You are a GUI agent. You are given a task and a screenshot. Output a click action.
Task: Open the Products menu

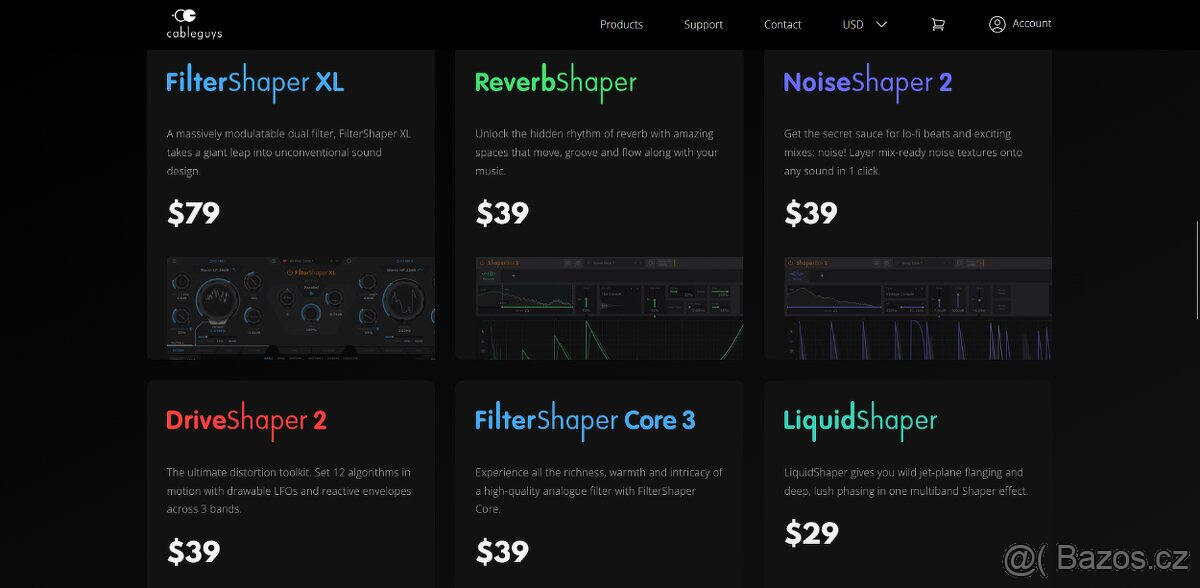coord(621,24)
